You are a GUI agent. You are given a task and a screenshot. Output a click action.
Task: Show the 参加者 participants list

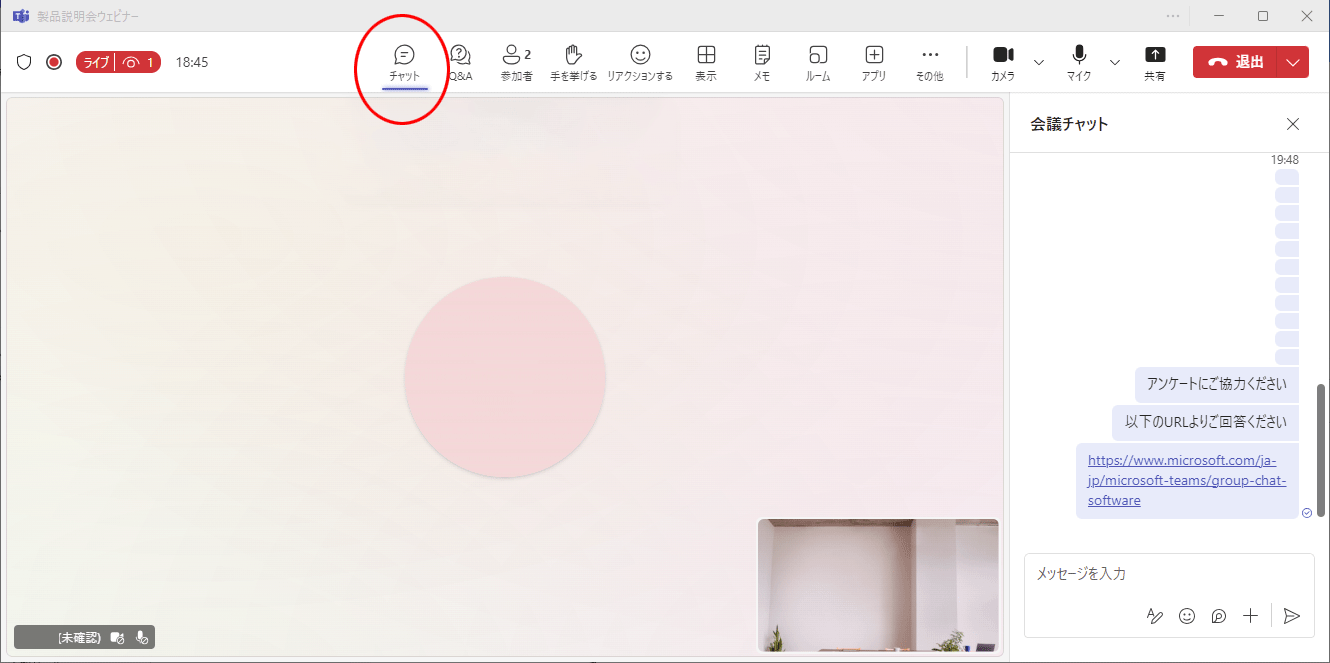point(516,62)
